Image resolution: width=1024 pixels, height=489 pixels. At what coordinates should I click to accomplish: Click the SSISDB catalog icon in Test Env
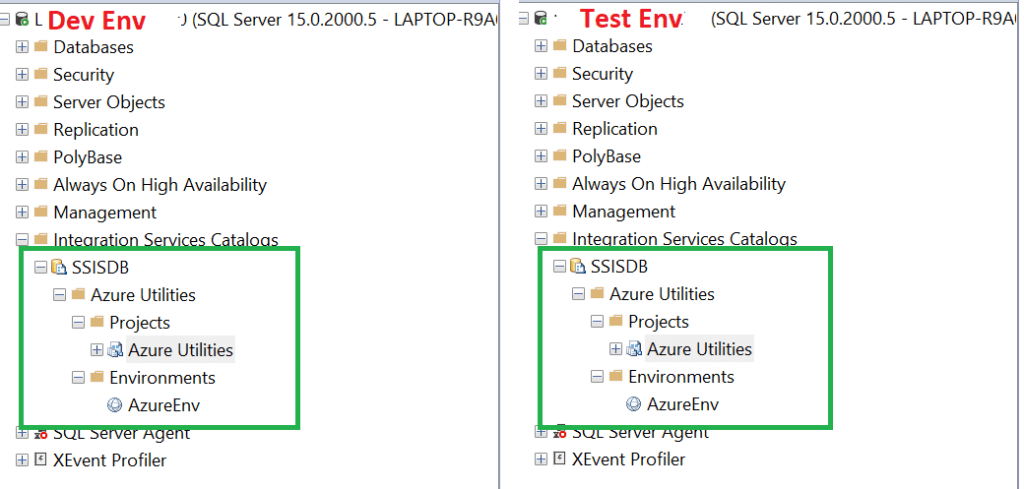(578, 267)
